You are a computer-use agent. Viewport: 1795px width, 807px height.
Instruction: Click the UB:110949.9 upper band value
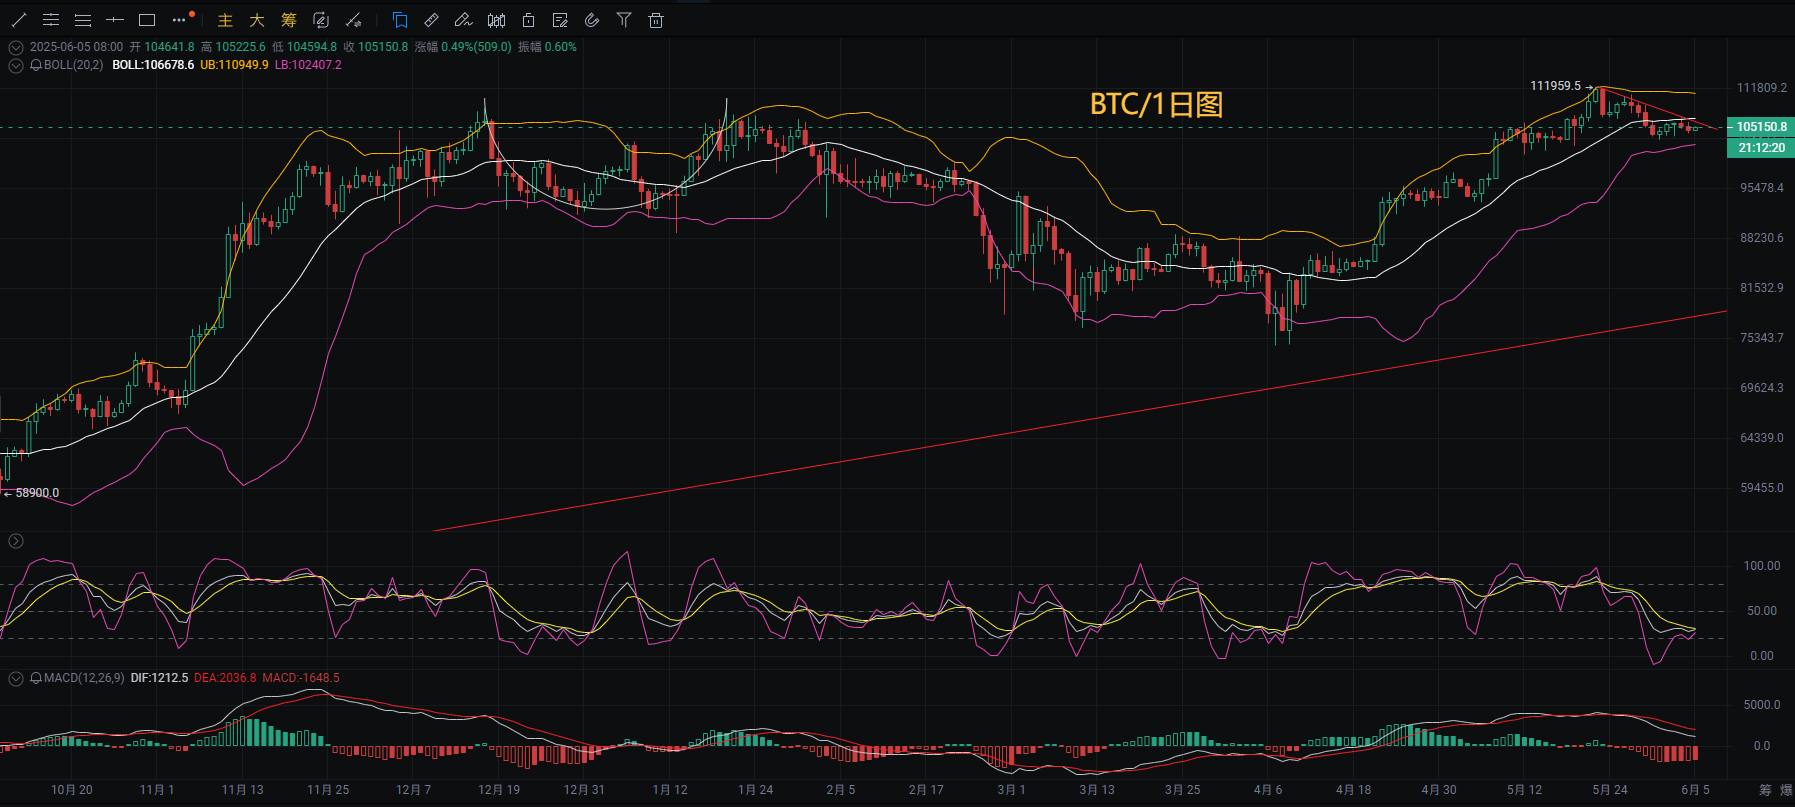tap(234, 65)
